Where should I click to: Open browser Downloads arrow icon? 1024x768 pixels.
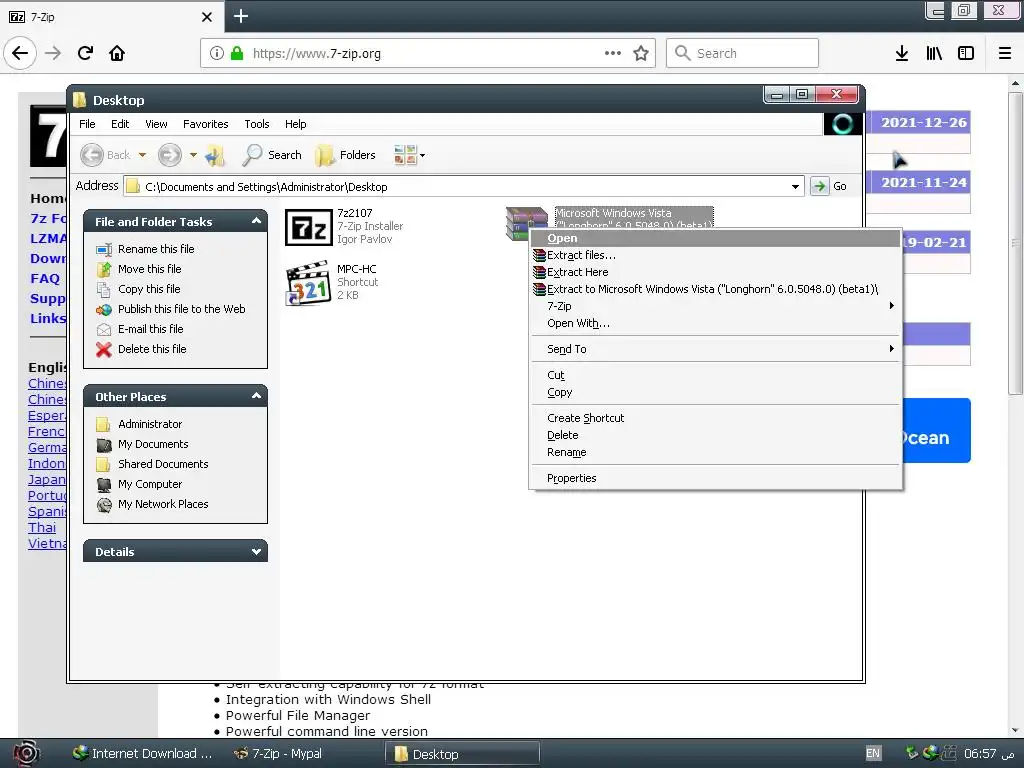click(901, 53)
